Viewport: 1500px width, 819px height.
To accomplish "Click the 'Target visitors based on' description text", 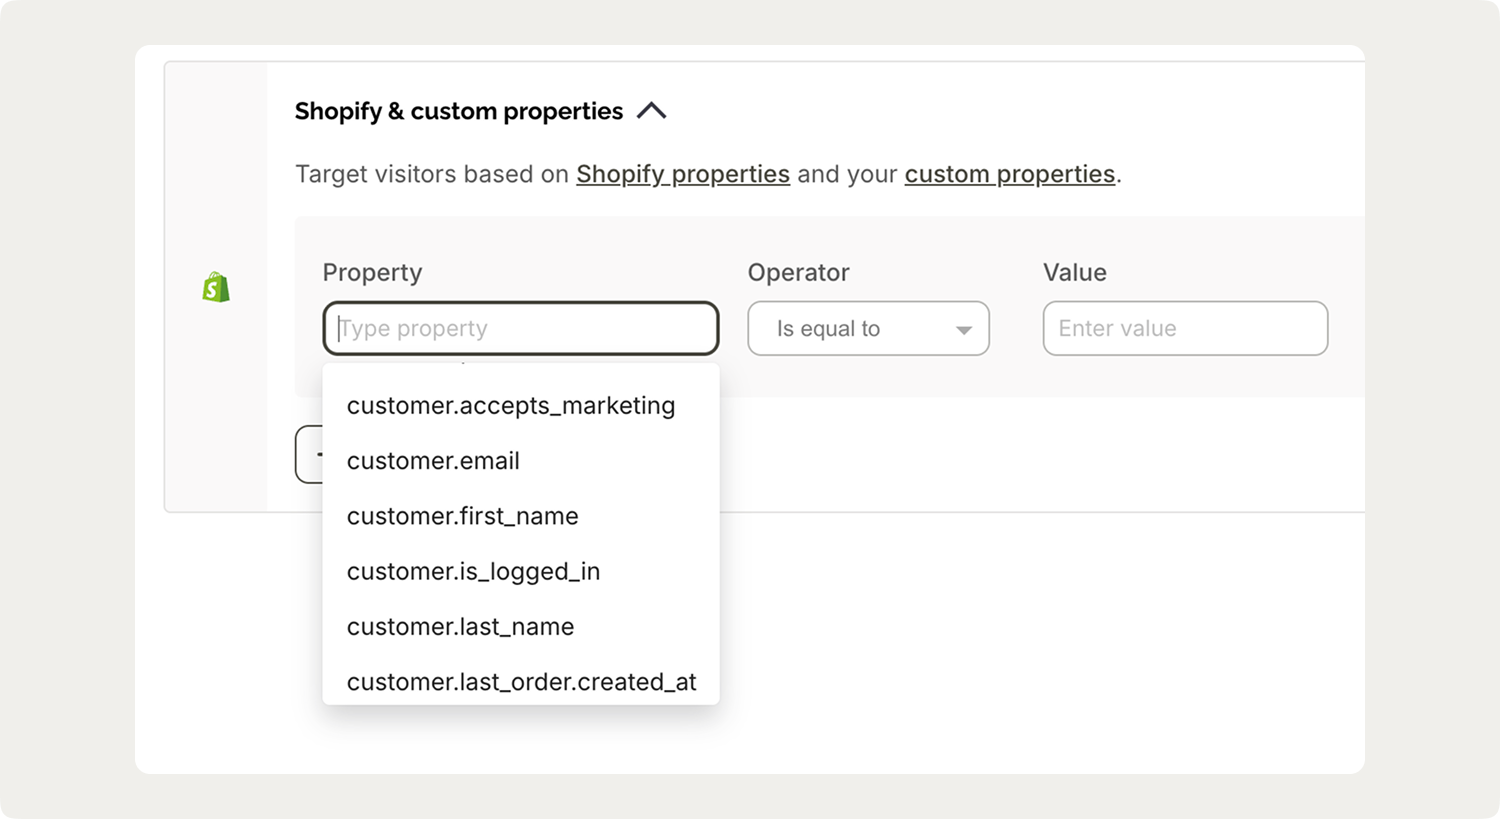I will click(432, 174).
